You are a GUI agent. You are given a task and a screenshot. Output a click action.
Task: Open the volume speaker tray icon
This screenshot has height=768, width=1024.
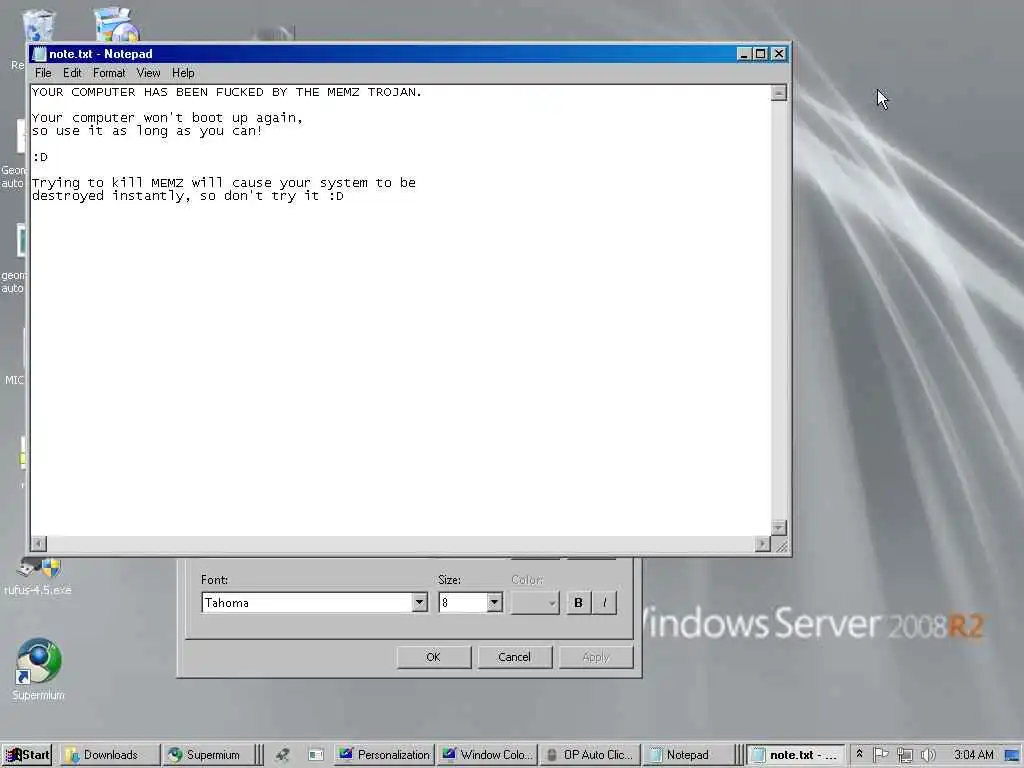click(x=928, y=755)
